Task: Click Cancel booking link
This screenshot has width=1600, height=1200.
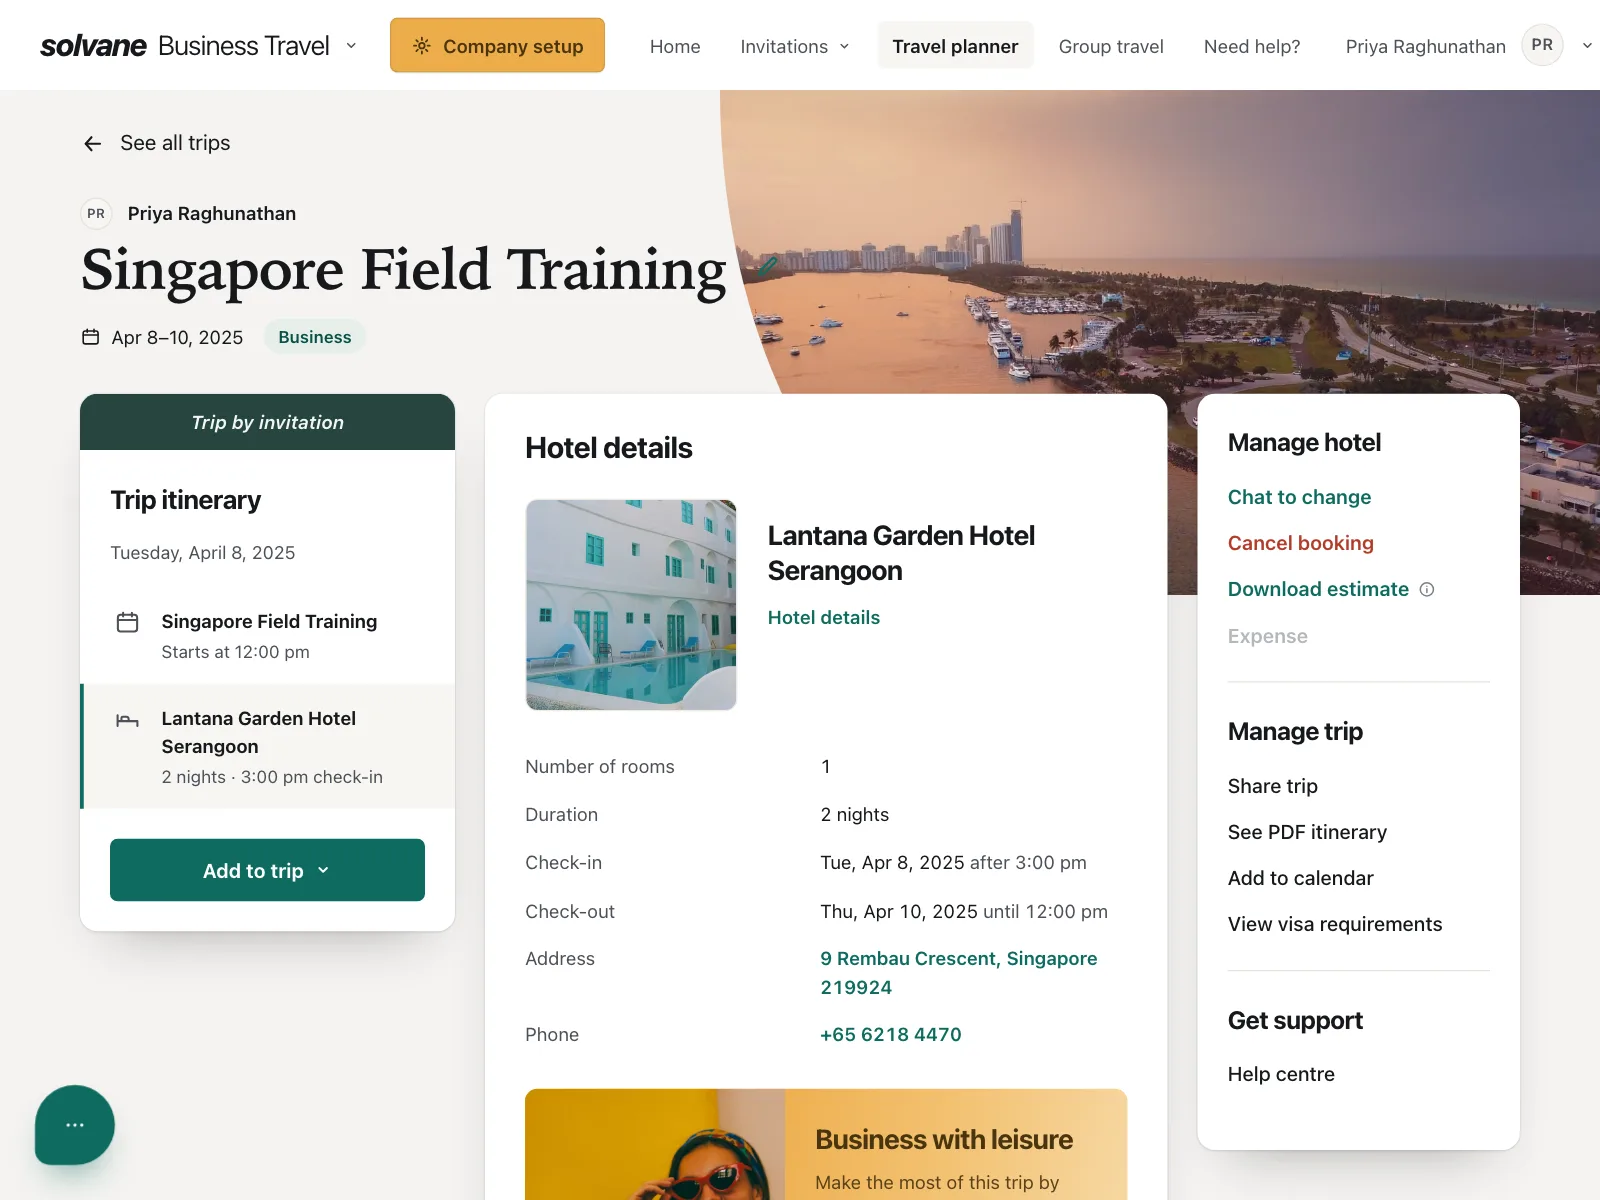Action: (1300, 543)
